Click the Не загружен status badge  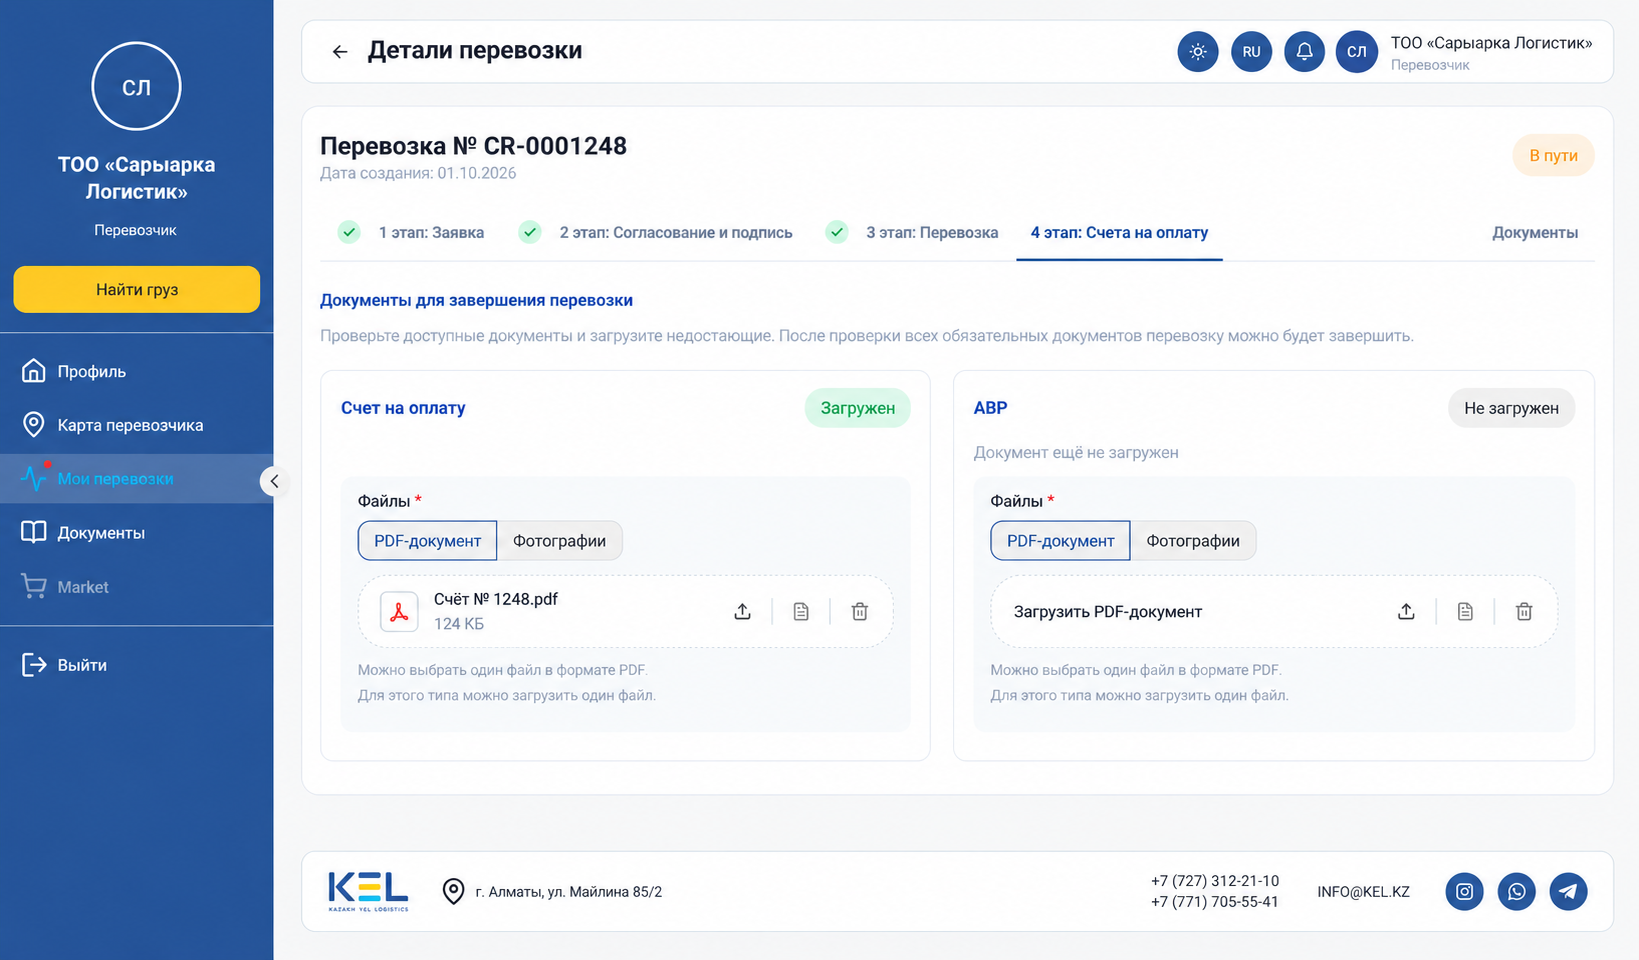tap(1511, 408)
